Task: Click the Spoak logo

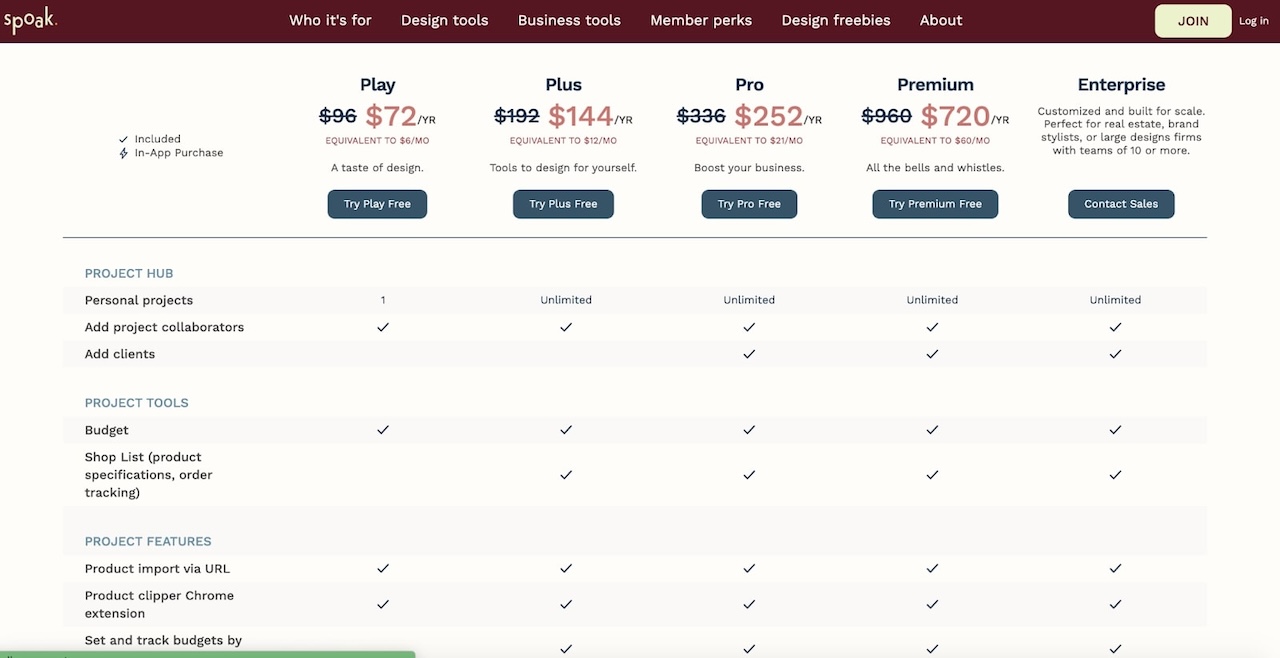Action: click(31, 19)
